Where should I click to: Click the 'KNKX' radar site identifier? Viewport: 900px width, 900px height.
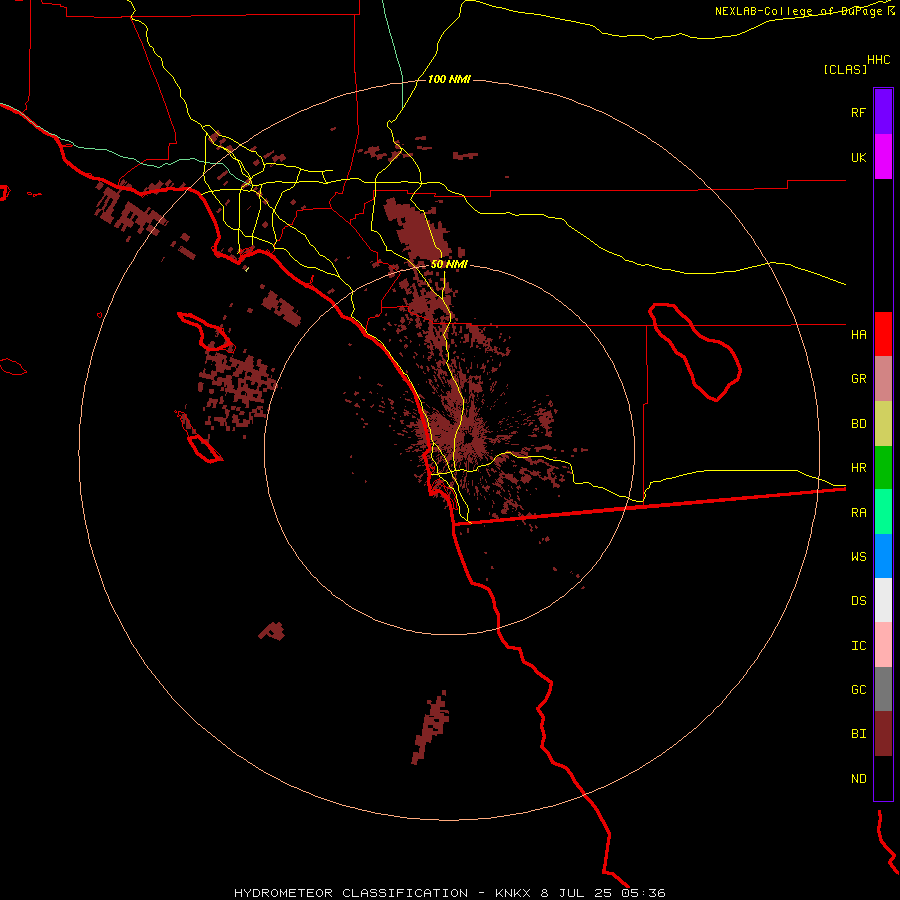[x=513, y=893]
